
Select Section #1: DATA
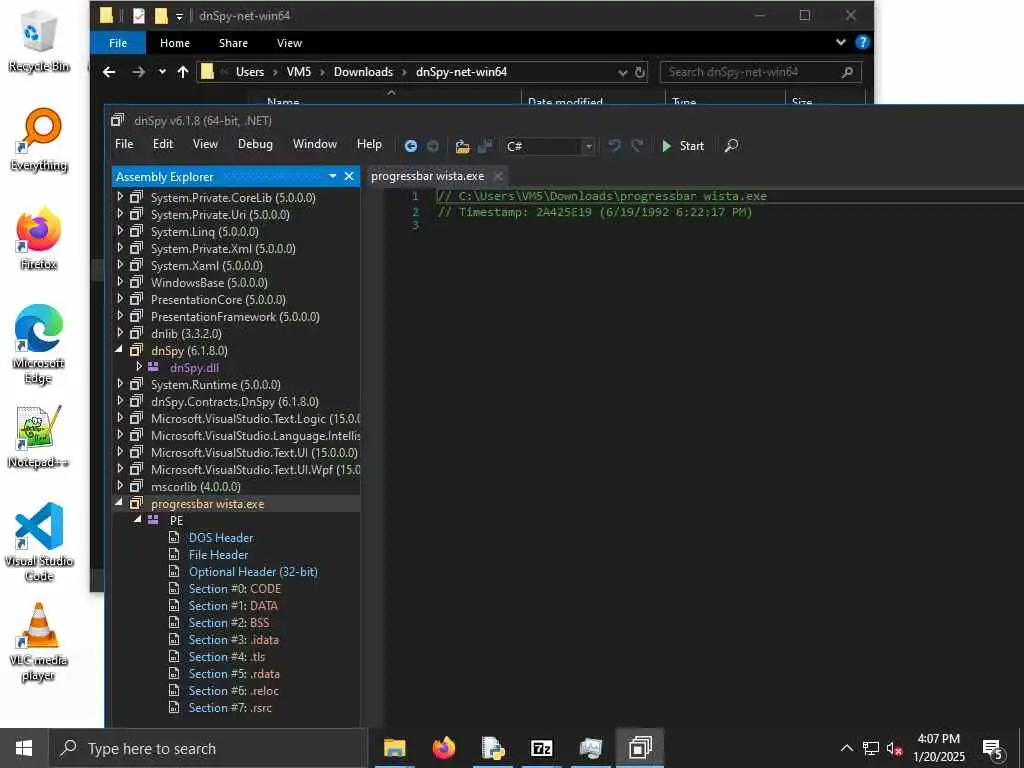tap(233, 605)
